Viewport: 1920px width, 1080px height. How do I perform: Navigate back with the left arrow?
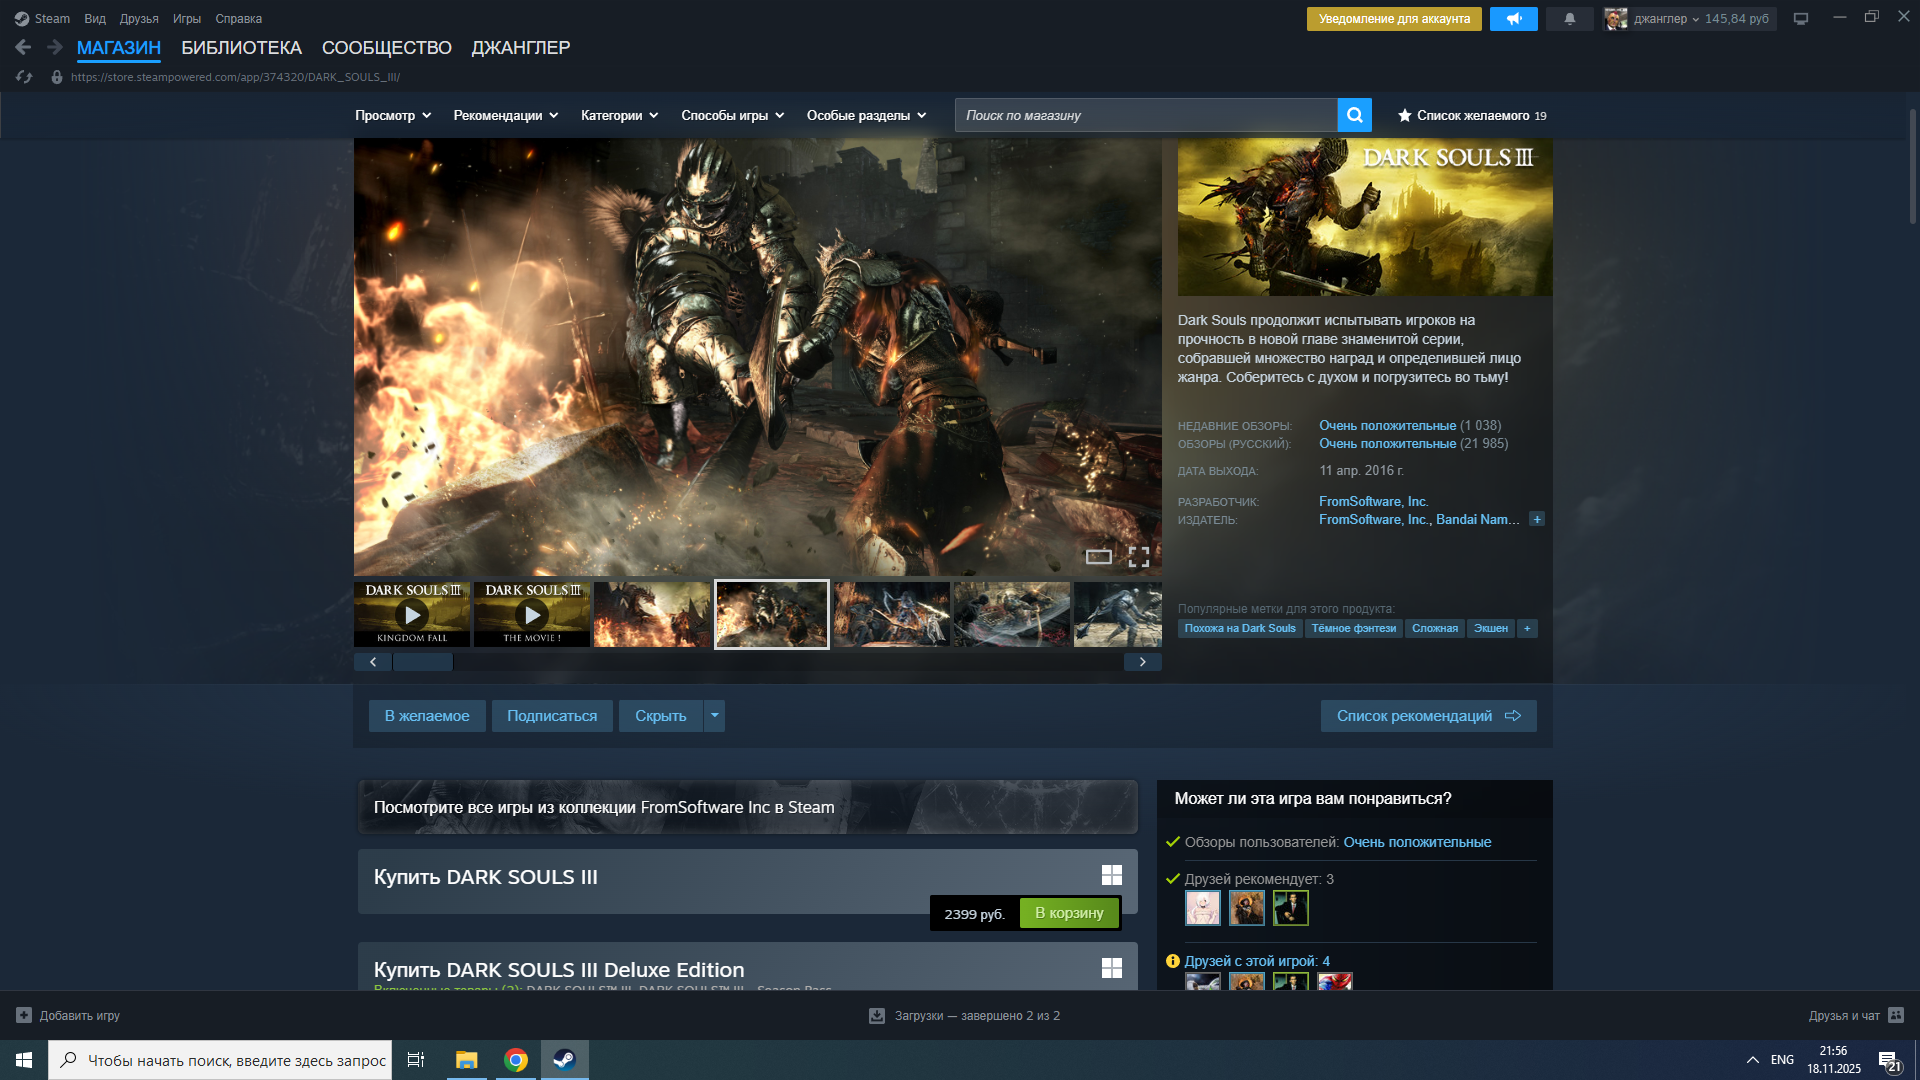[x=23, y=47]
